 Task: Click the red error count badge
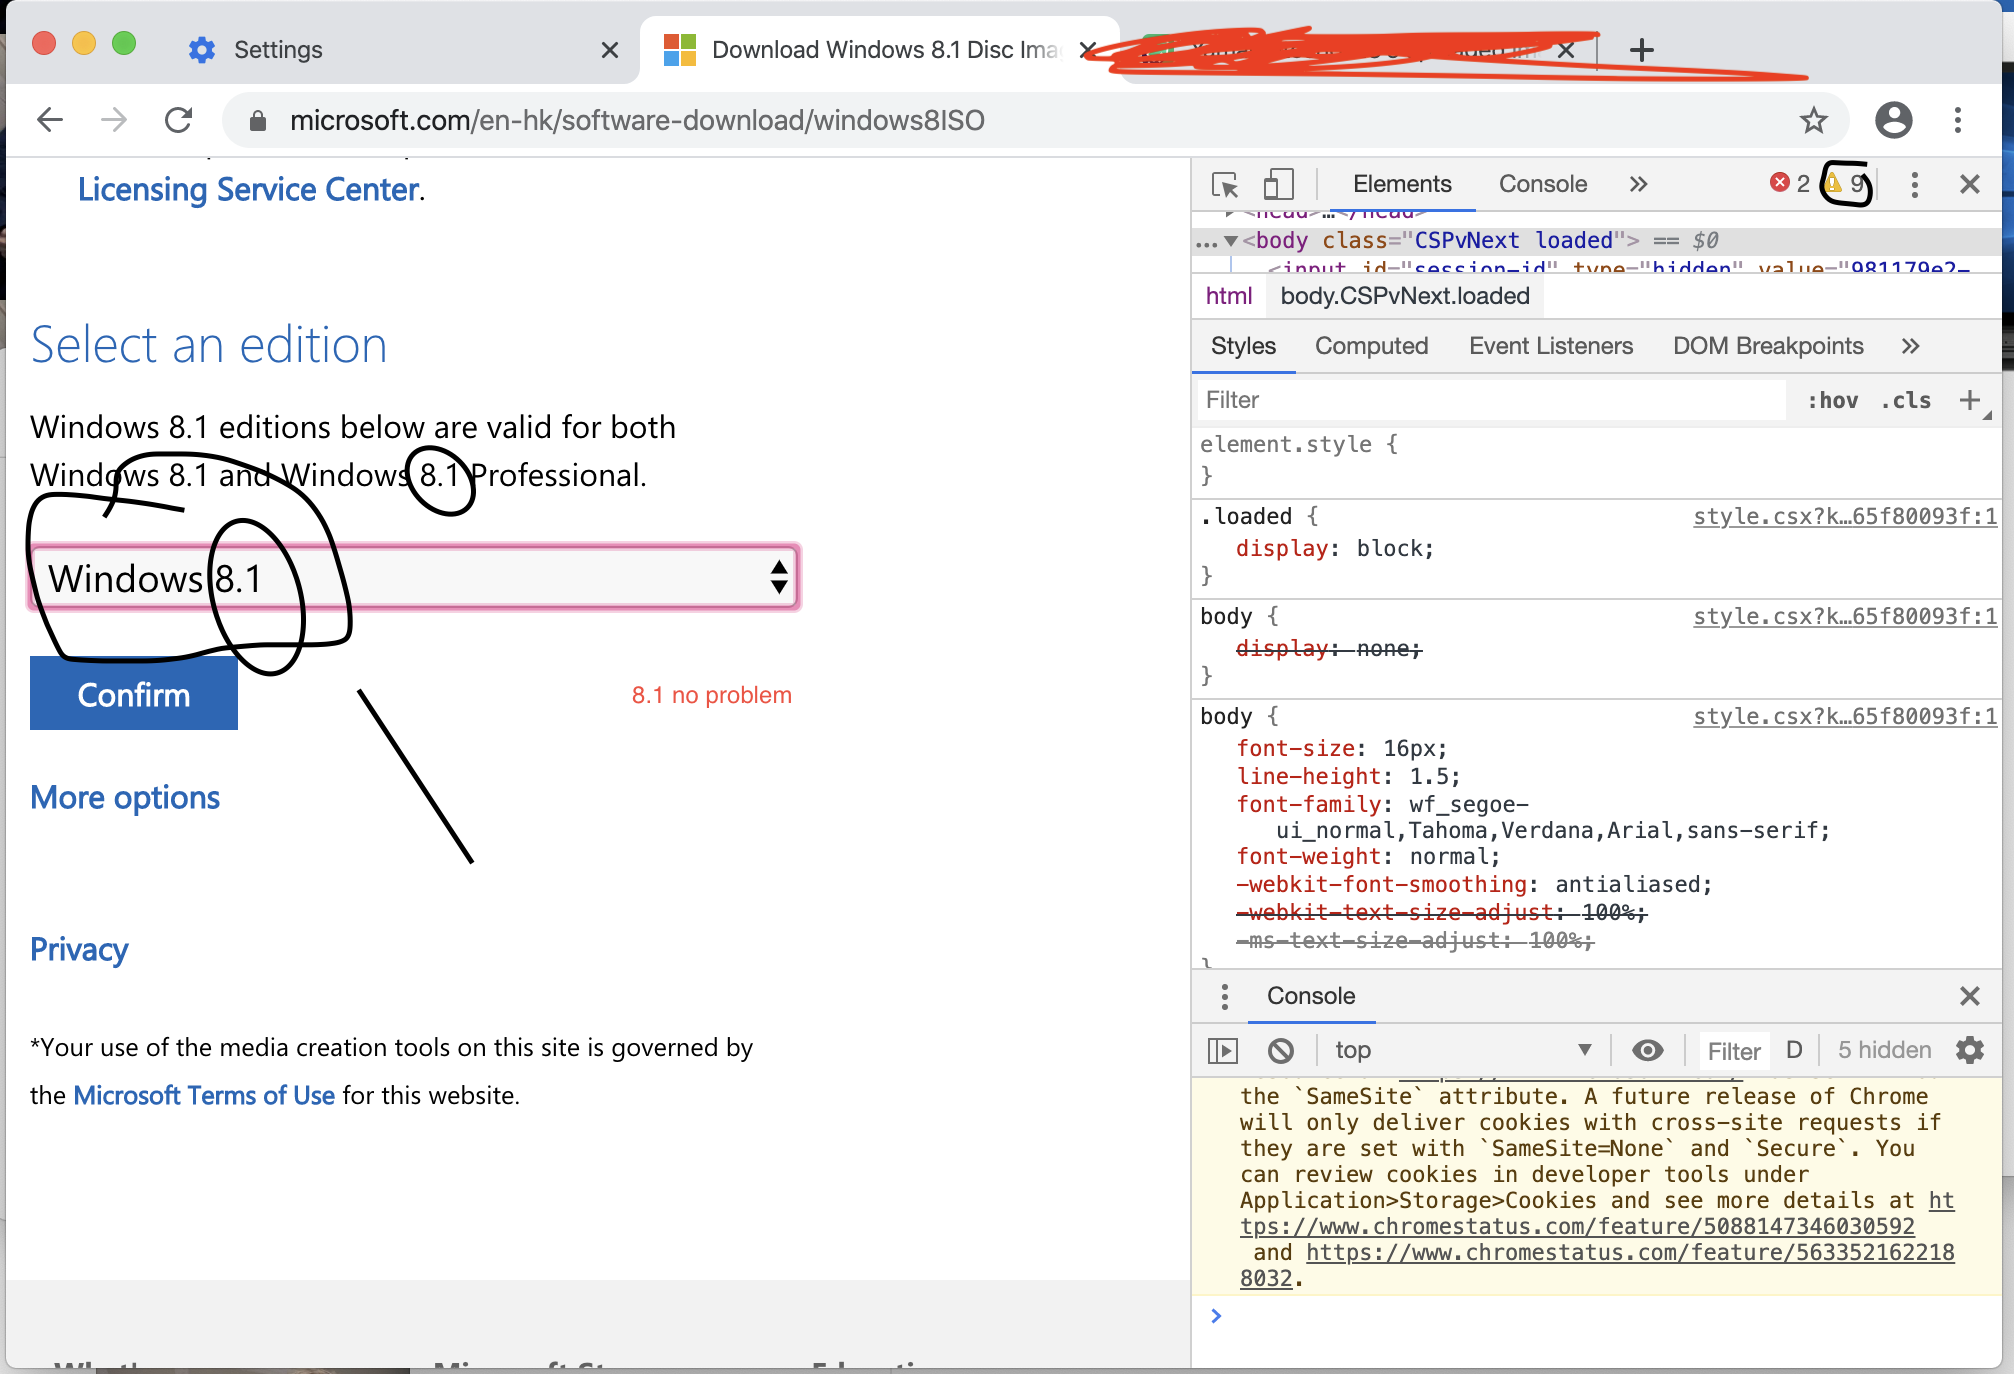1789,183
